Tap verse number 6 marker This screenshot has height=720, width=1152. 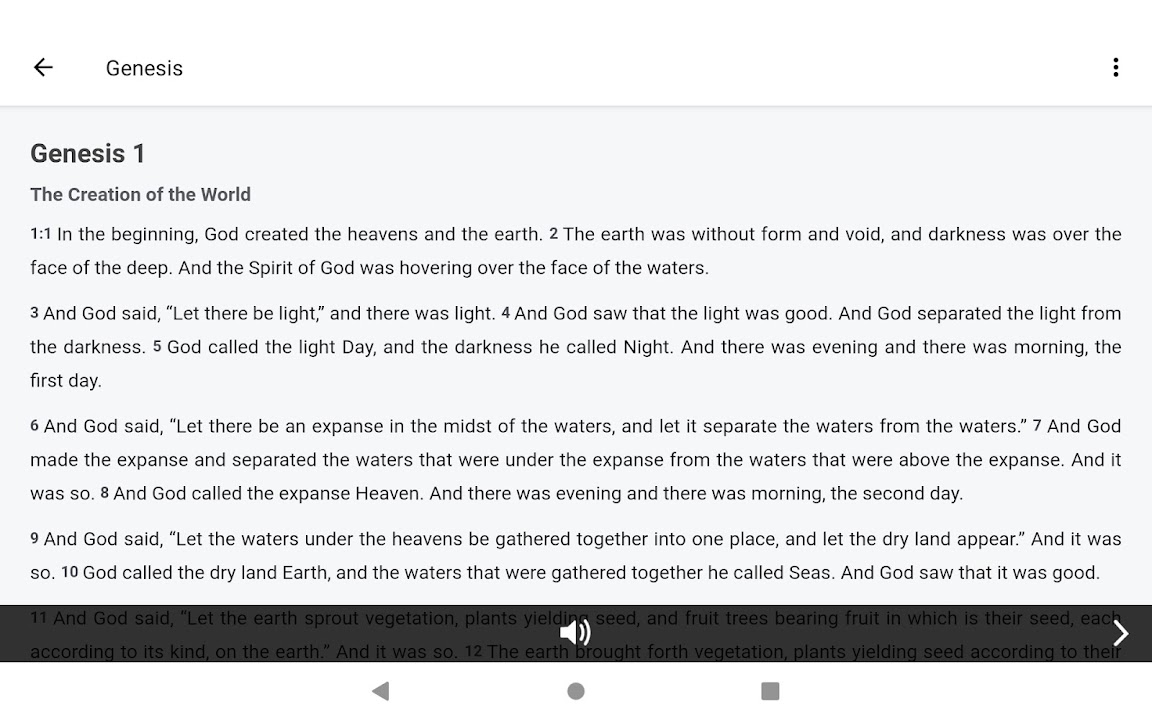[x=34, y=426]
